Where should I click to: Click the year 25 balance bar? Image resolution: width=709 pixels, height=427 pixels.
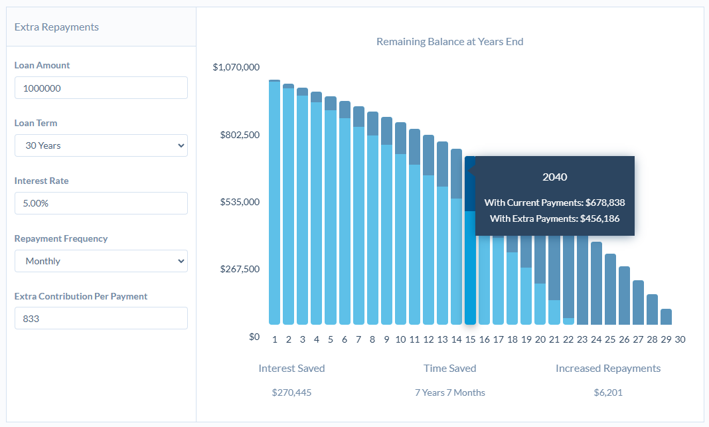pyautogui.click(x=610, y=290)
